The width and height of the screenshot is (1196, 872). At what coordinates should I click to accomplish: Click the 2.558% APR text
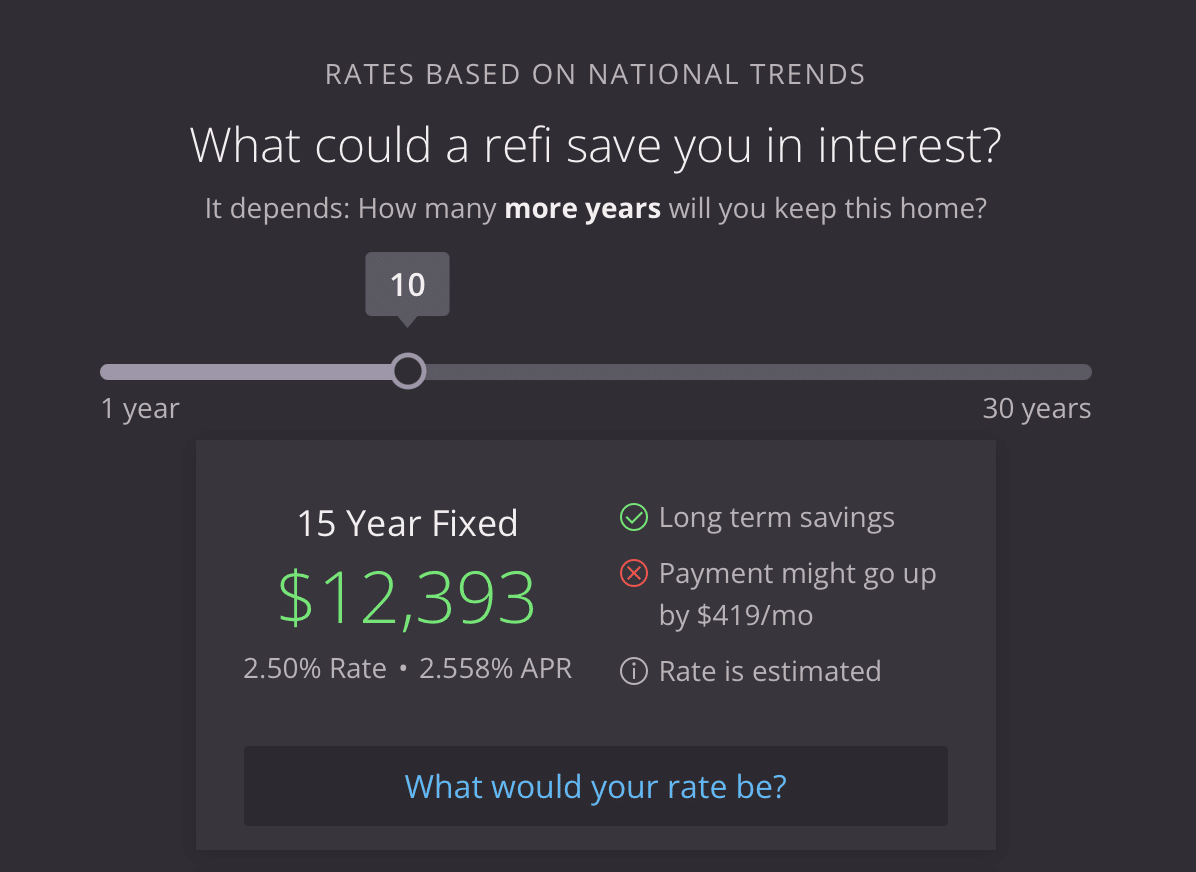point(496,667)
